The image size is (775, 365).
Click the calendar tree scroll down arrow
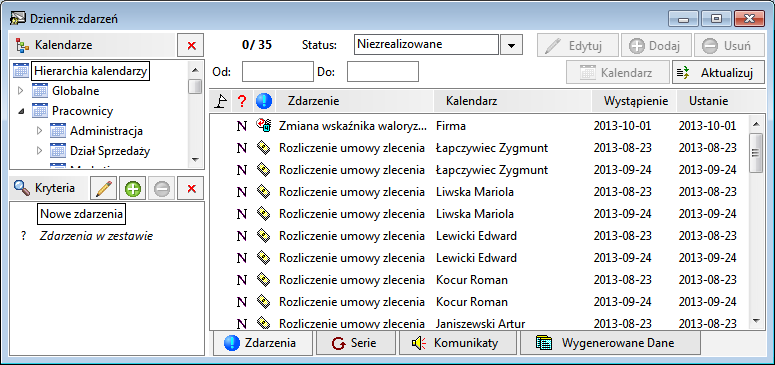click(x=196, y=159)
